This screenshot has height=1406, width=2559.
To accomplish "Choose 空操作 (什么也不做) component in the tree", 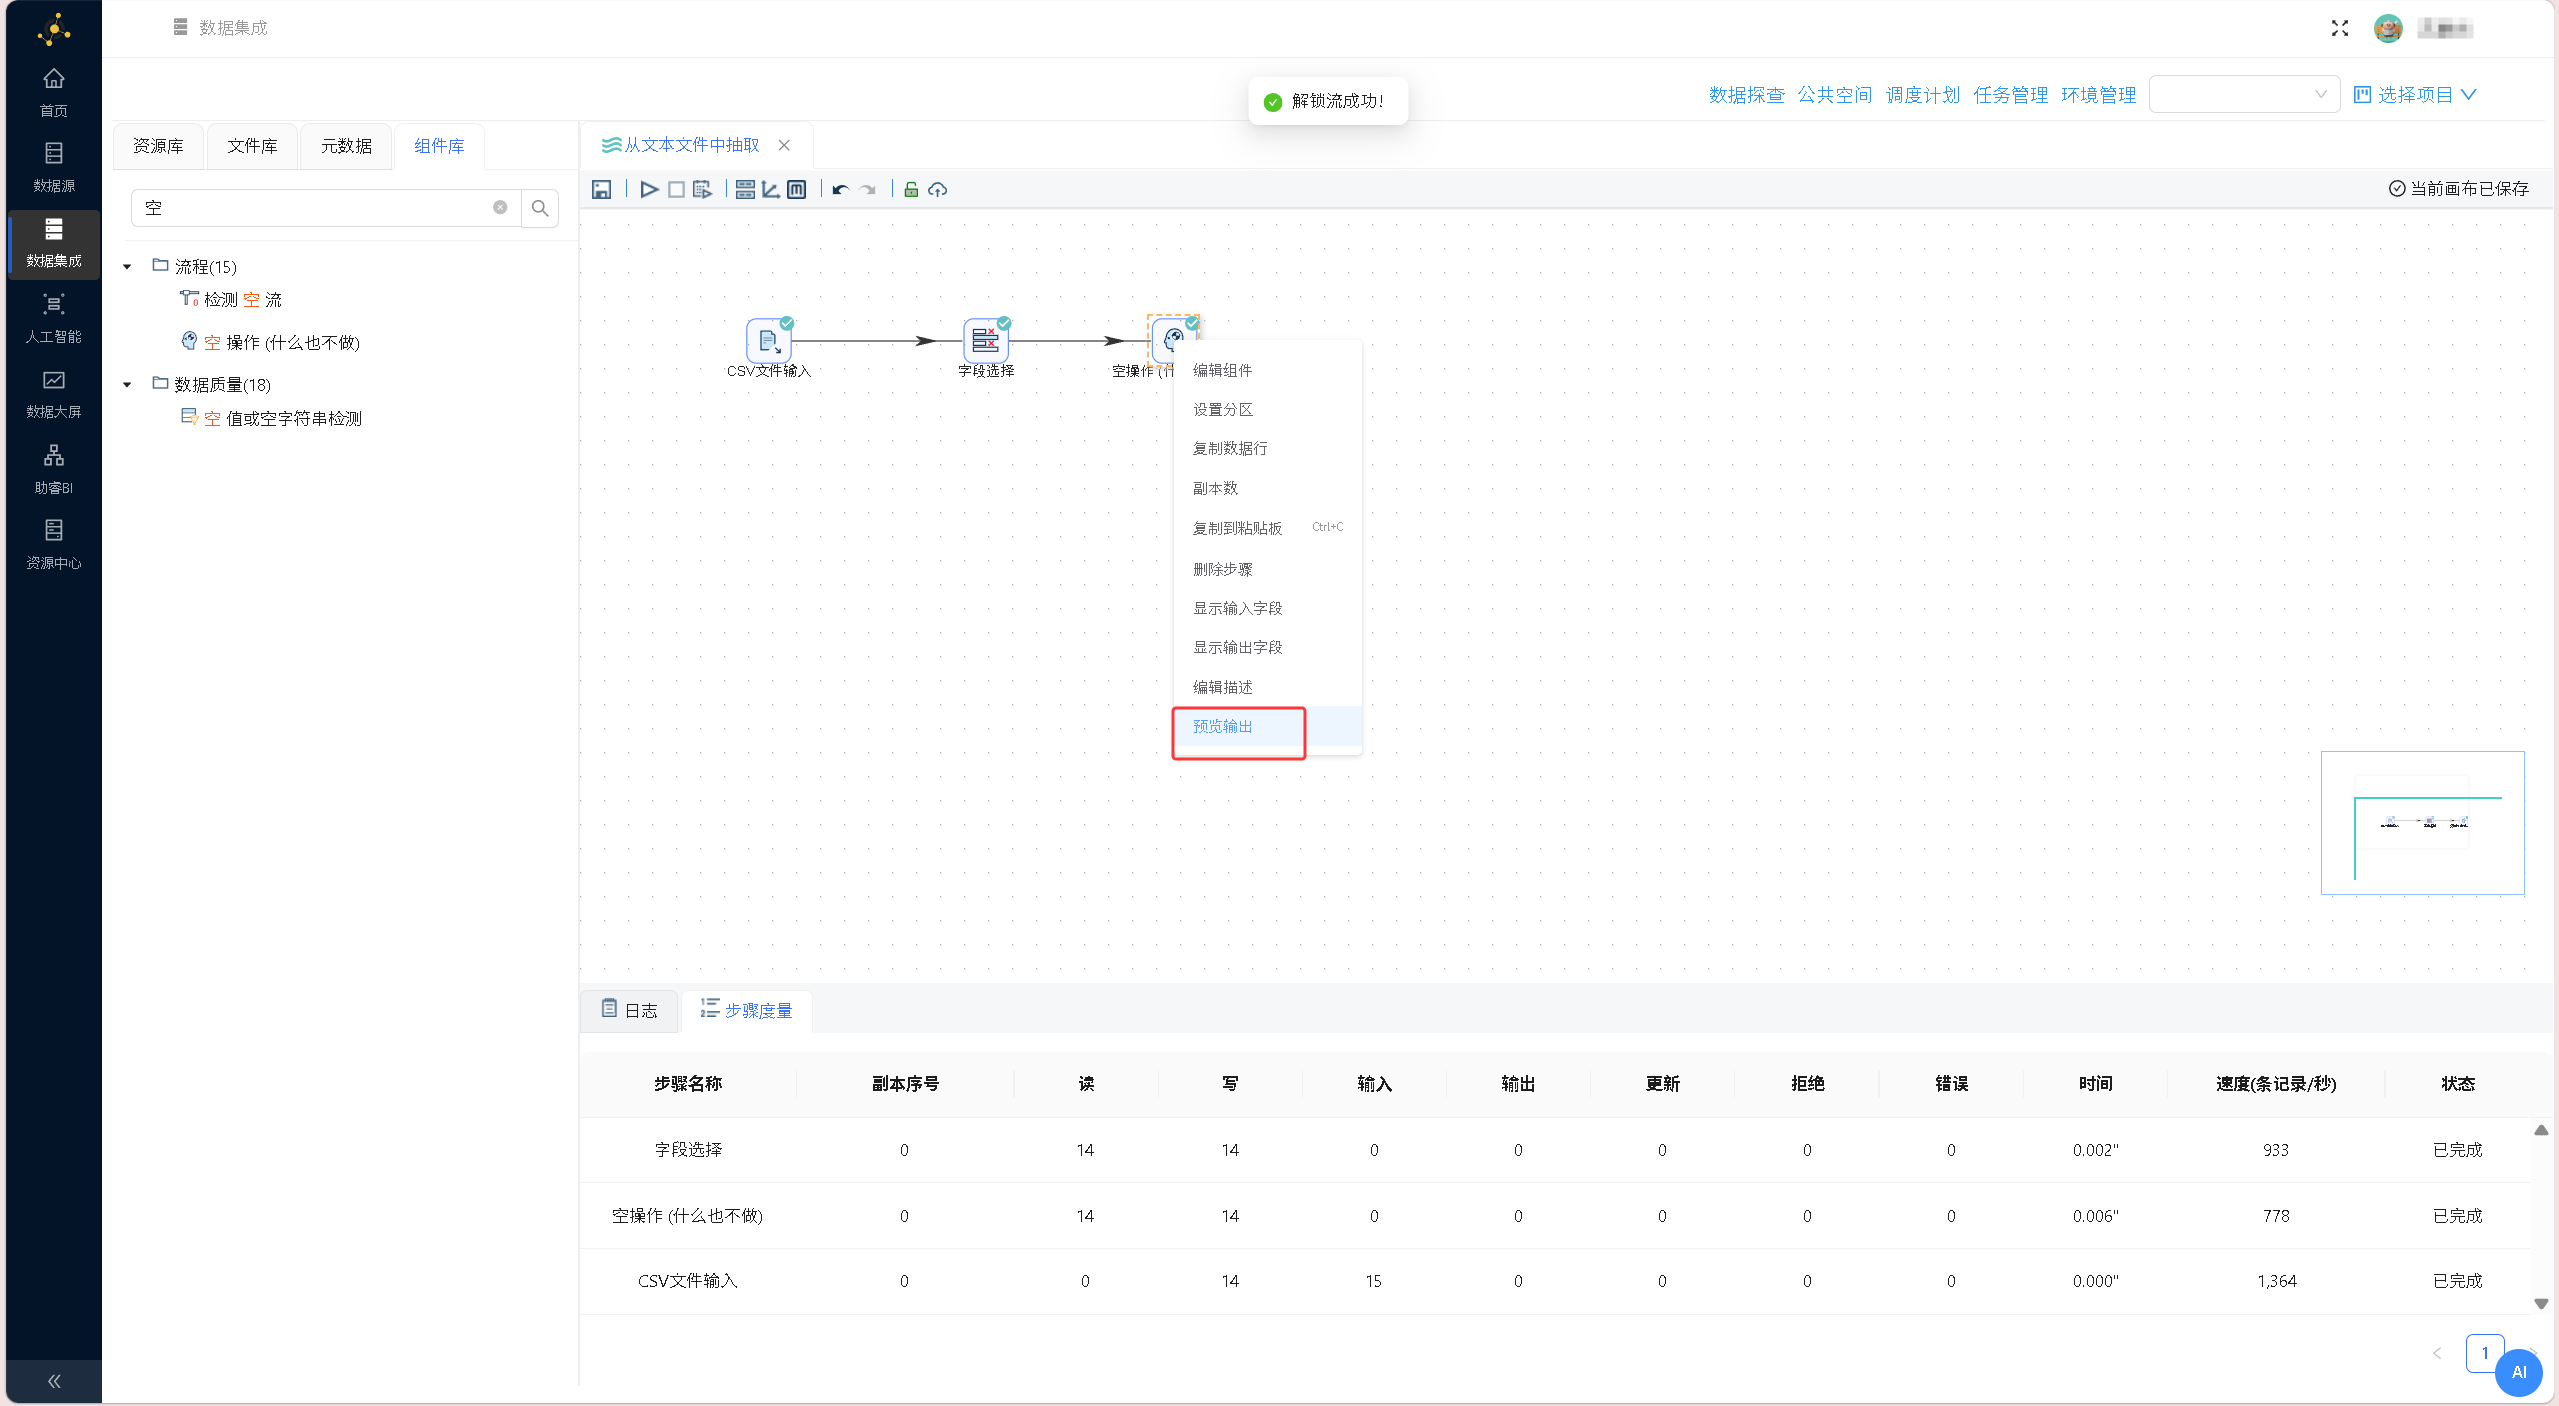I will point(270,342).
